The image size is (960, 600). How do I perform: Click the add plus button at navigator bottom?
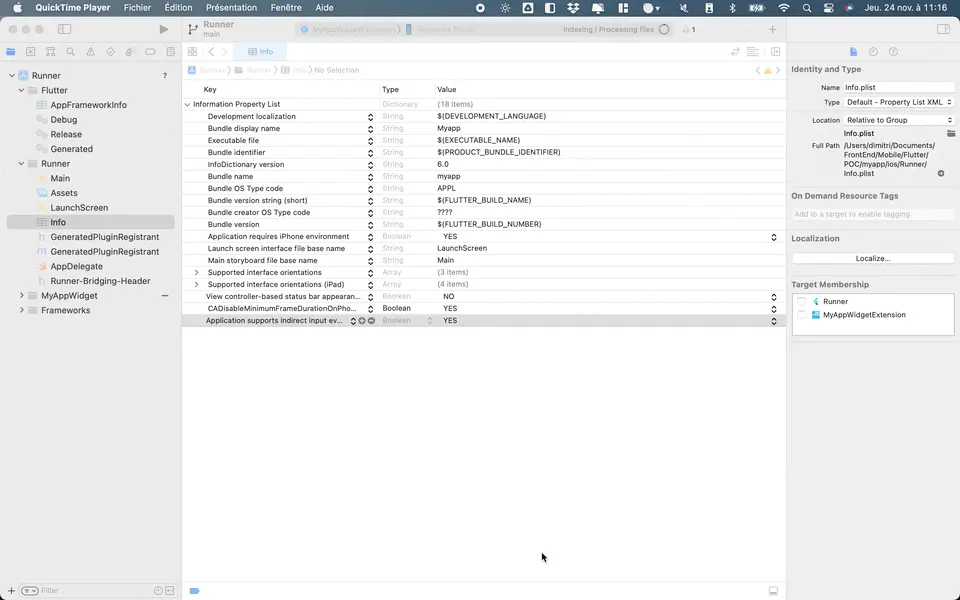coord(11,591)
